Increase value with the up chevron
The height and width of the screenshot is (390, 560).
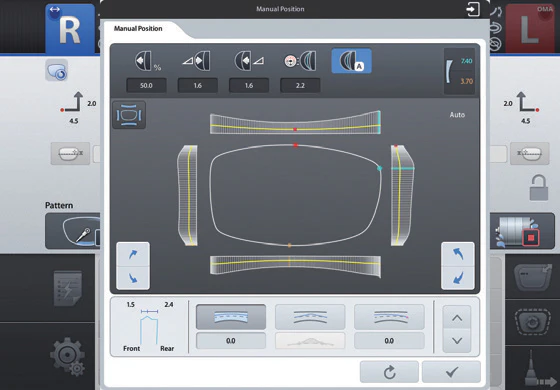click(x=457, y=318)
